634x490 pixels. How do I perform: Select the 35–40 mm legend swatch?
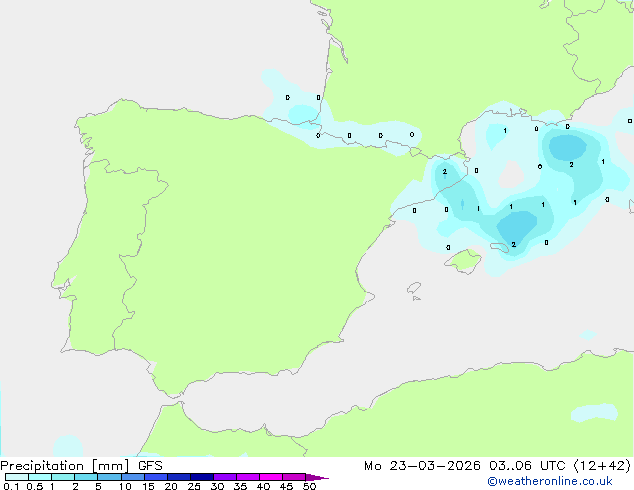coord(248,477)
